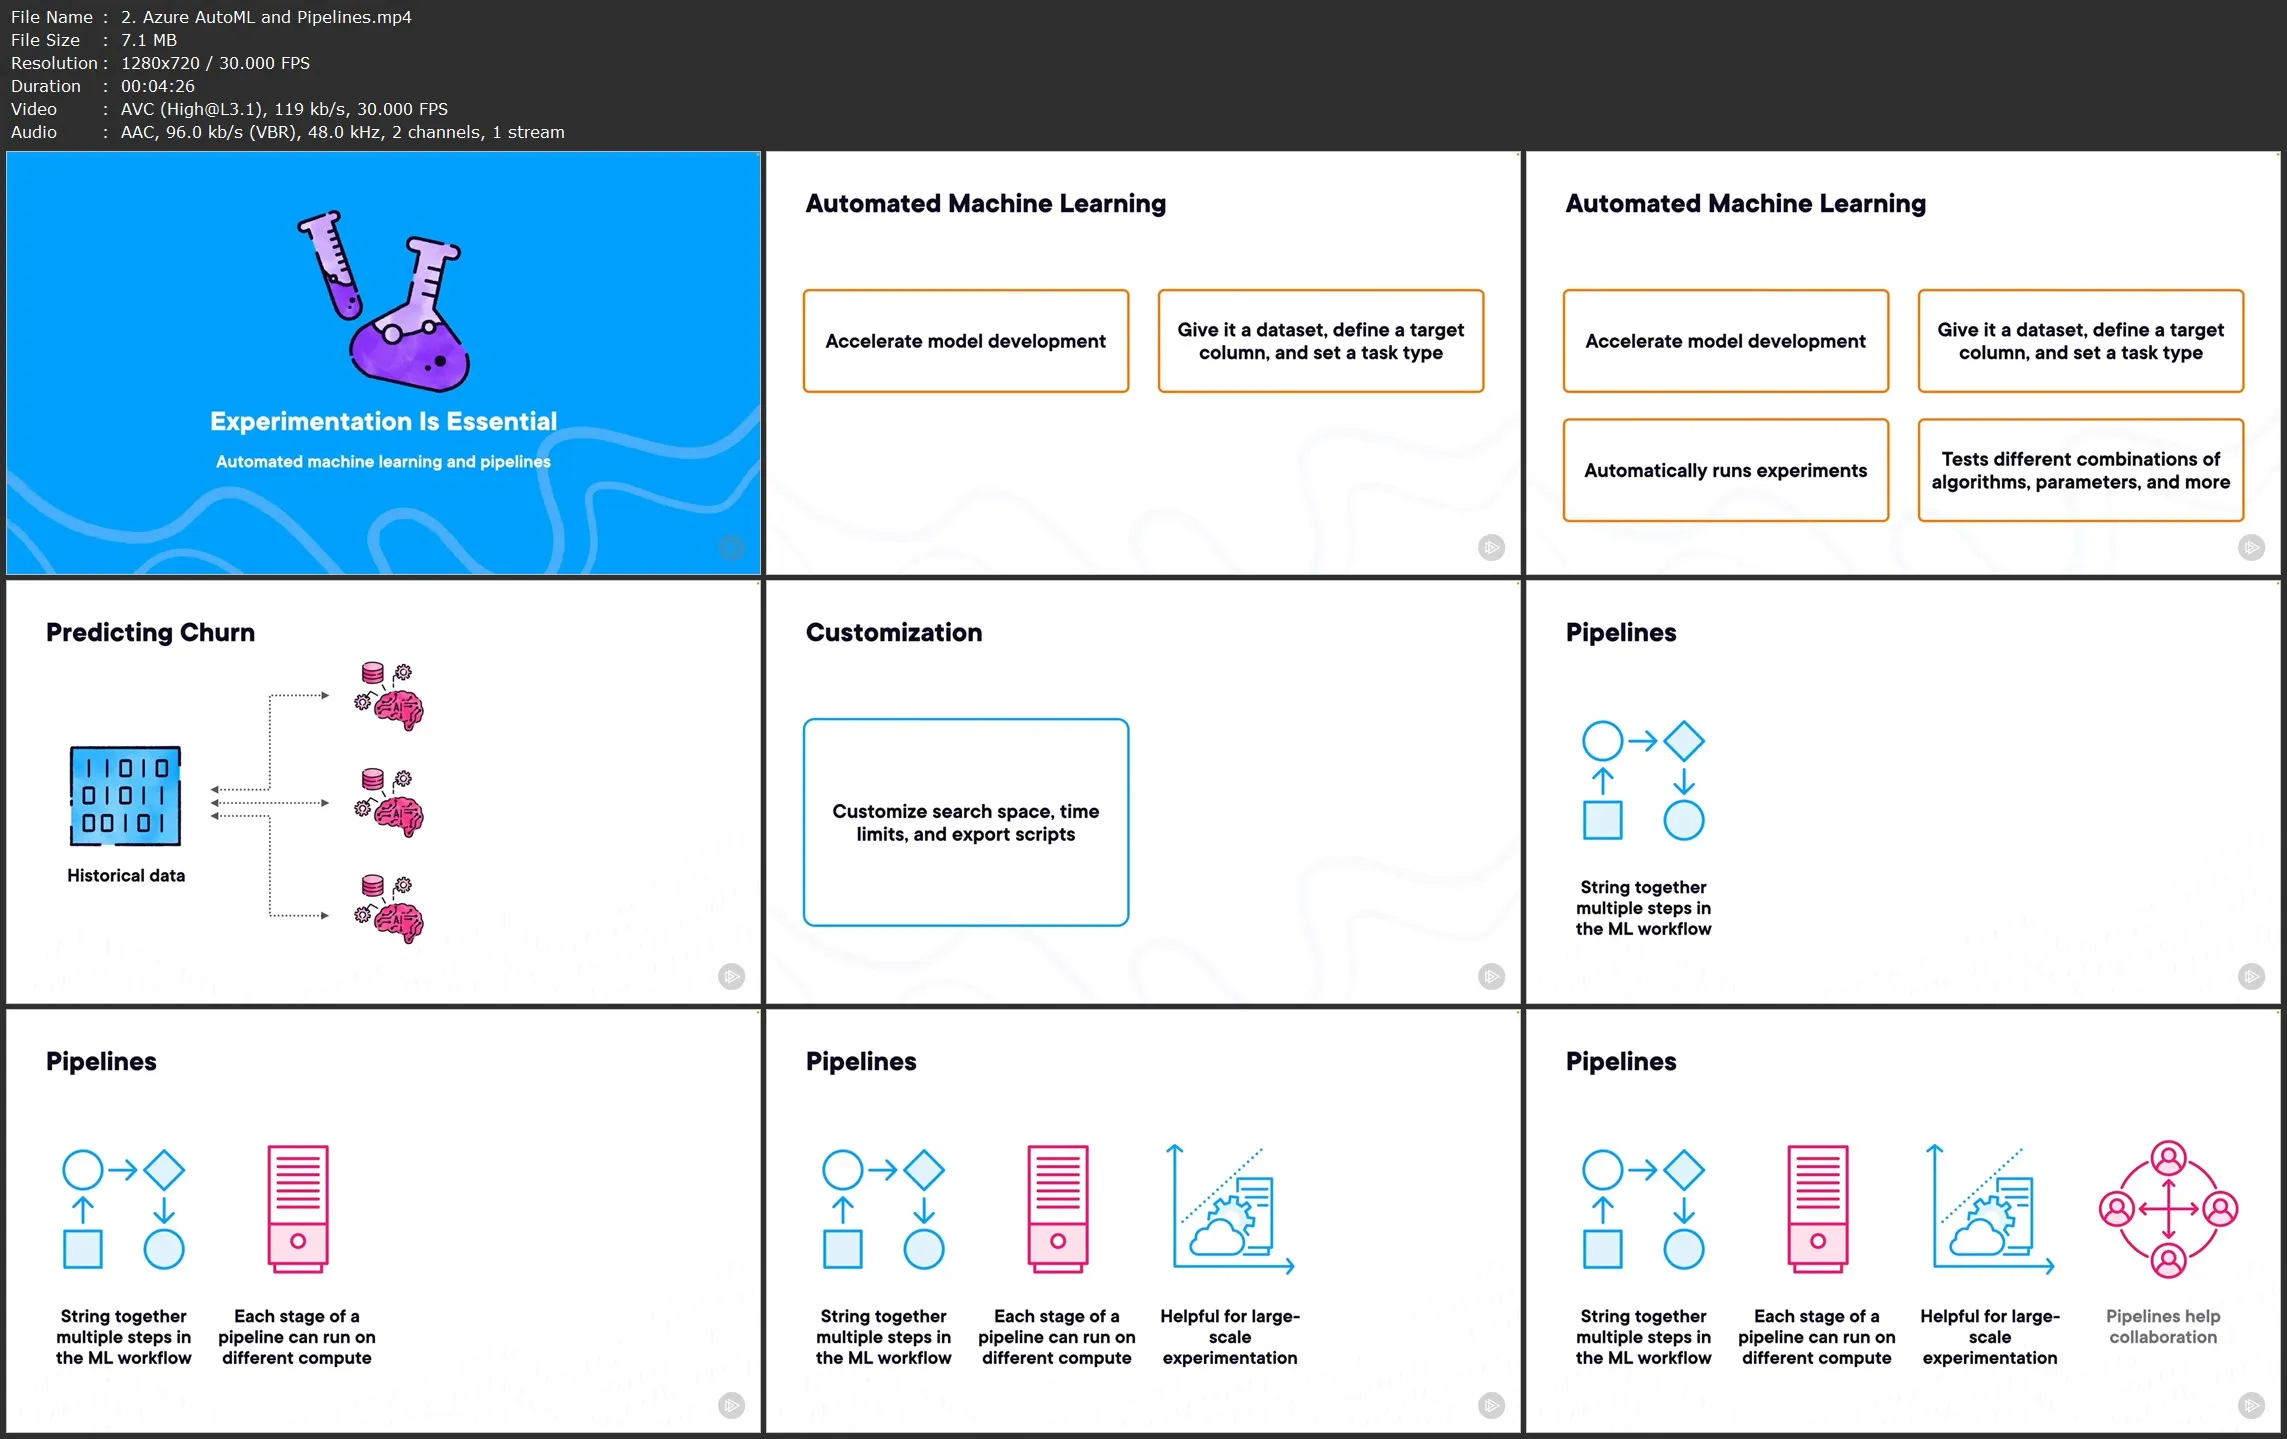This screenshot has height=1439, width=2287.
Task: Click the workflow shapes icon on the three-icon Pipelines slide
Action: pos(884,1210)
